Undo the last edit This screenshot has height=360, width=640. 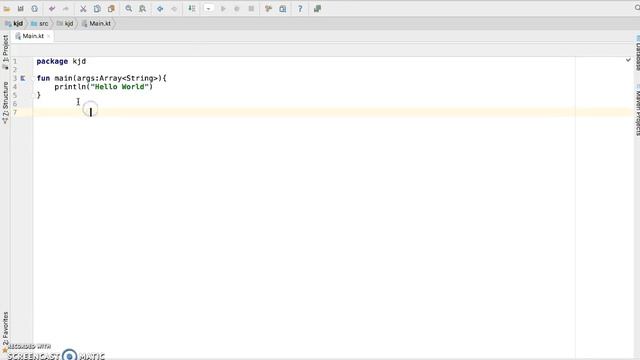click(x=52, y=9)
